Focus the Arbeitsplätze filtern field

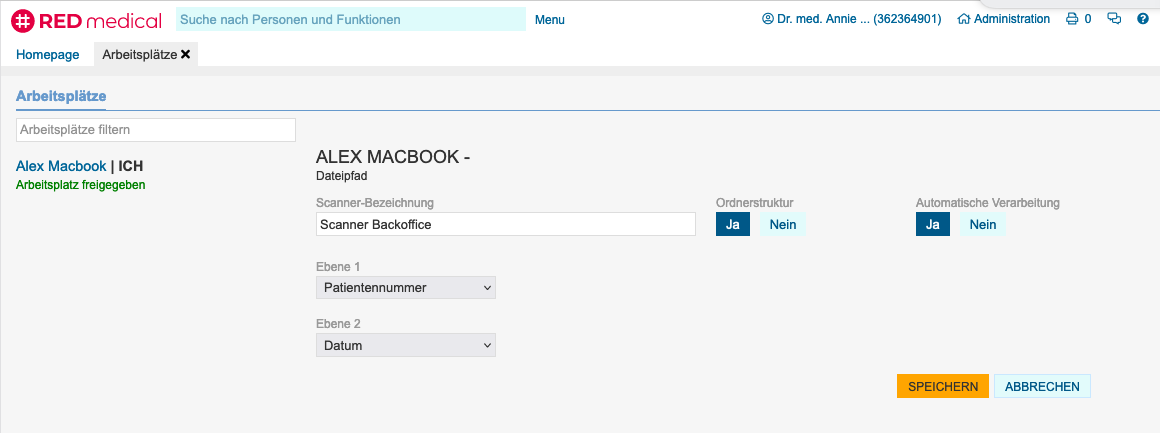pyautogui.click(x=155, y=130)
